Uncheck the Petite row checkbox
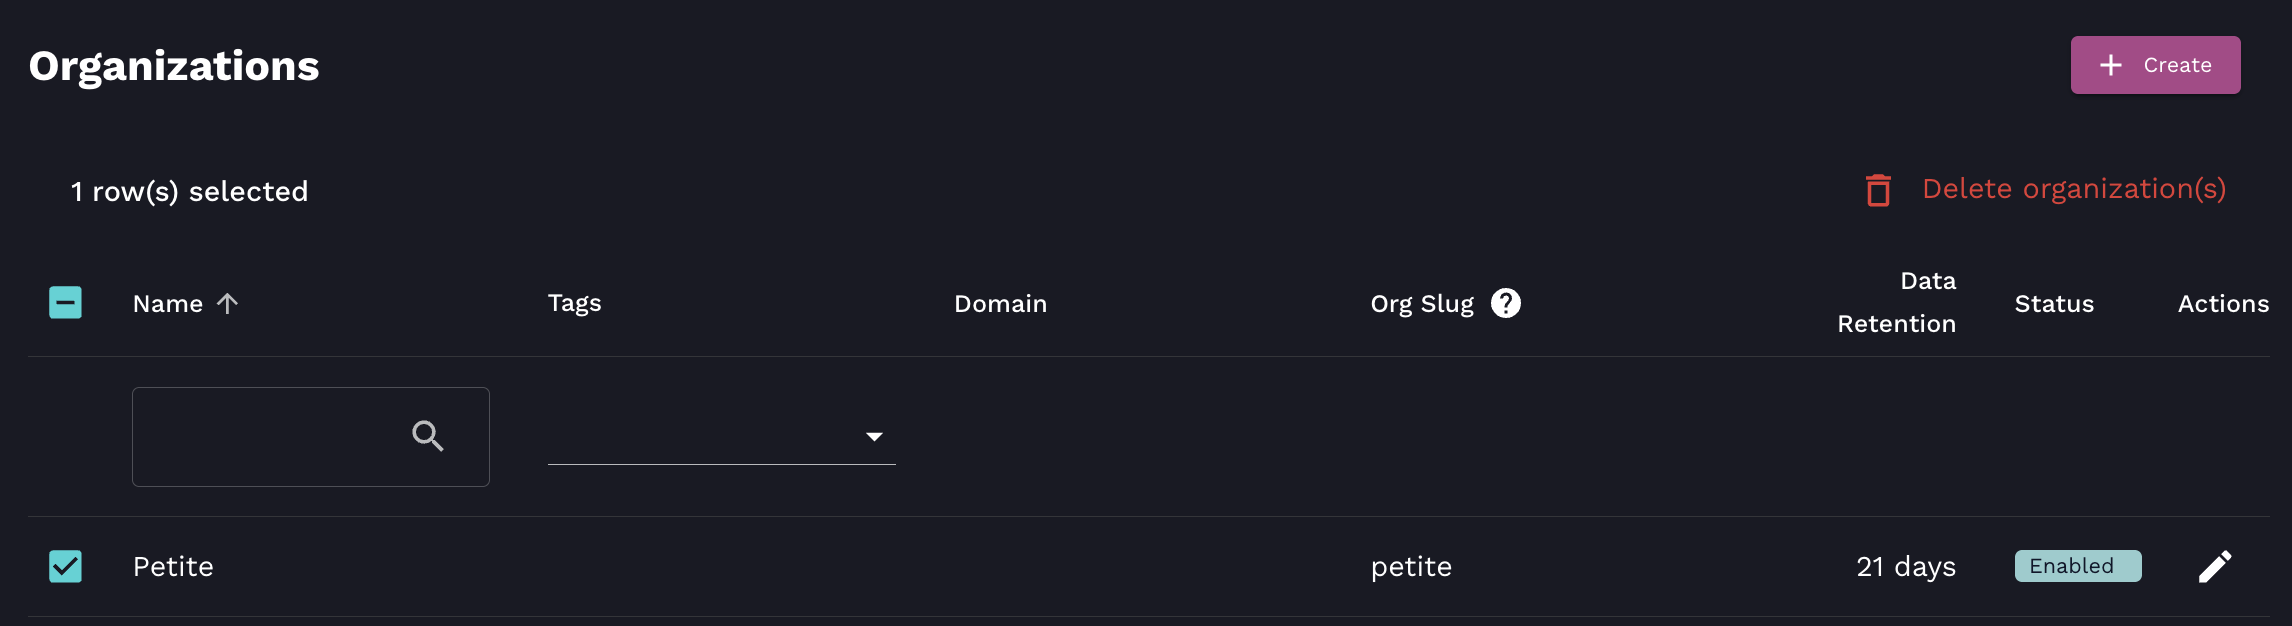 click(66, 566)
